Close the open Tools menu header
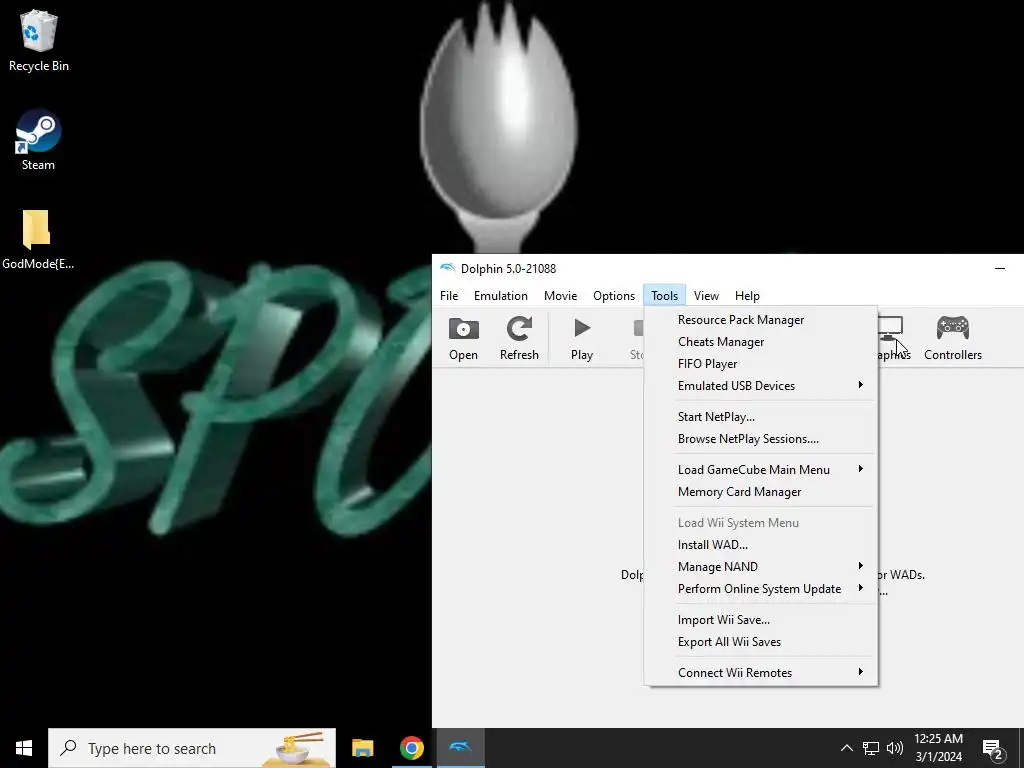 pyautogui.click(x=664, y=296)
